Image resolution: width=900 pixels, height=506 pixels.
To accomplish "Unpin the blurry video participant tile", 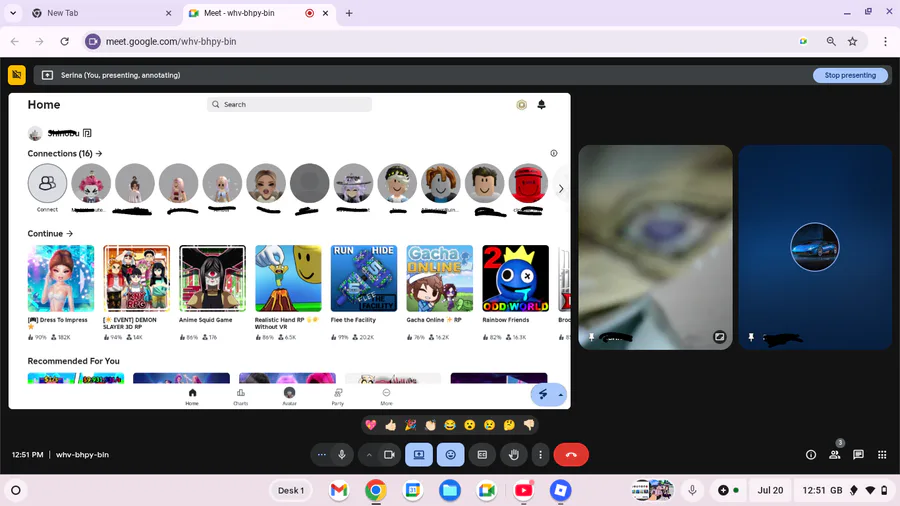I will pyautogui.click(x=591, y=337).
